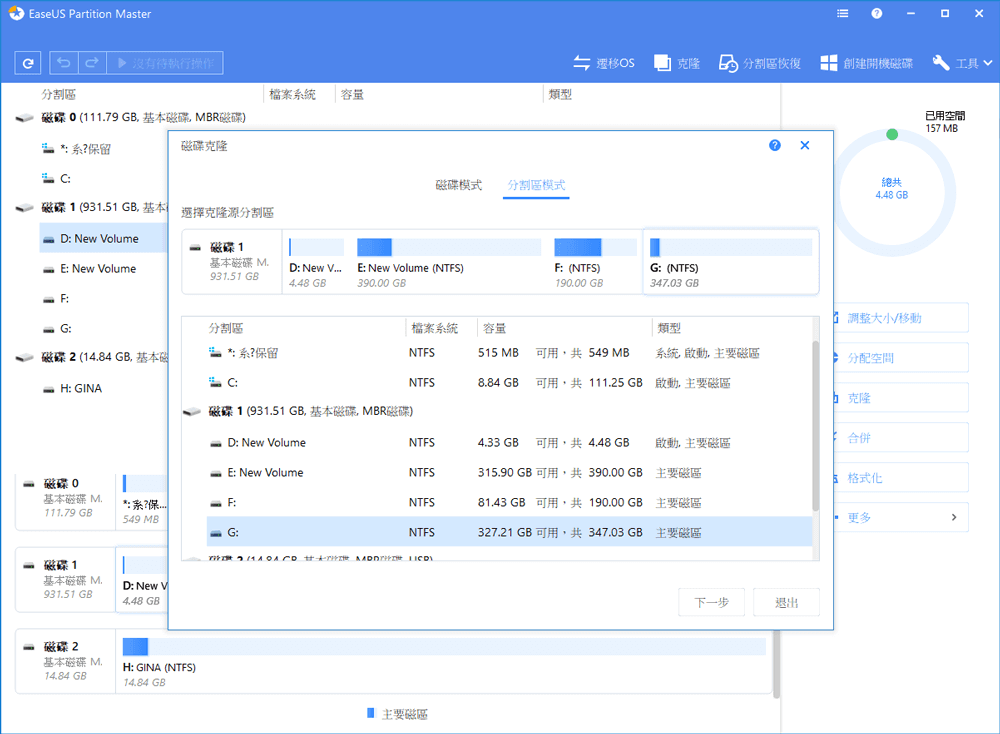Click the 主要磁區 legend swatch
This screenshot has height=734, width=1000.
point(371,713)
